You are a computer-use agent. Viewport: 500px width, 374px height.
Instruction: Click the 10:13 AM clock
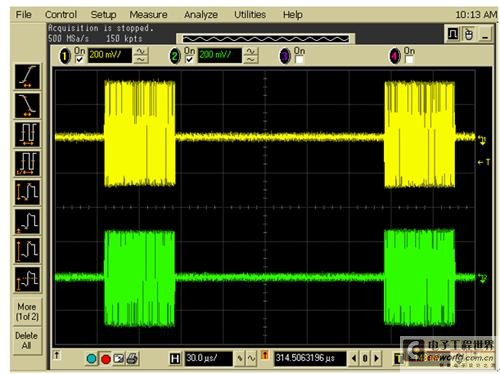point(476,15)
